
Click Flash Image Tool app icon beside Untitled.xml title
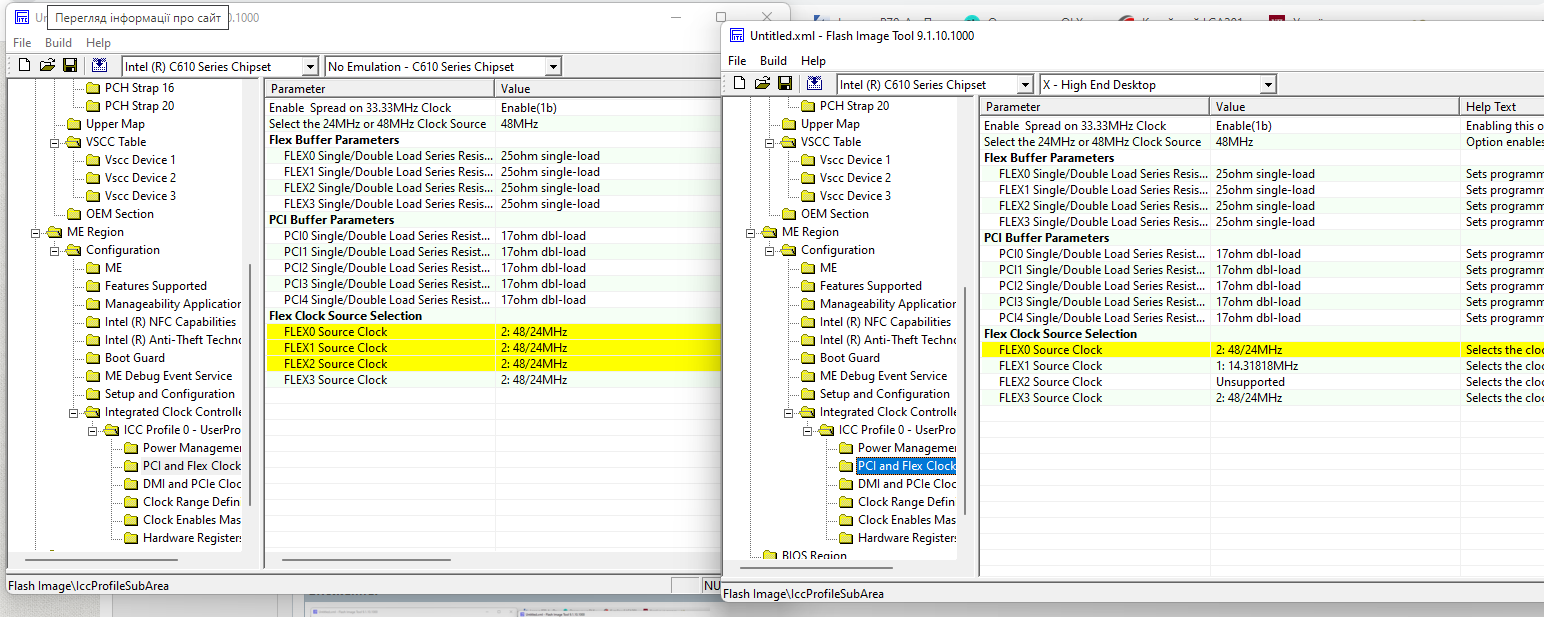coord(737,35)
